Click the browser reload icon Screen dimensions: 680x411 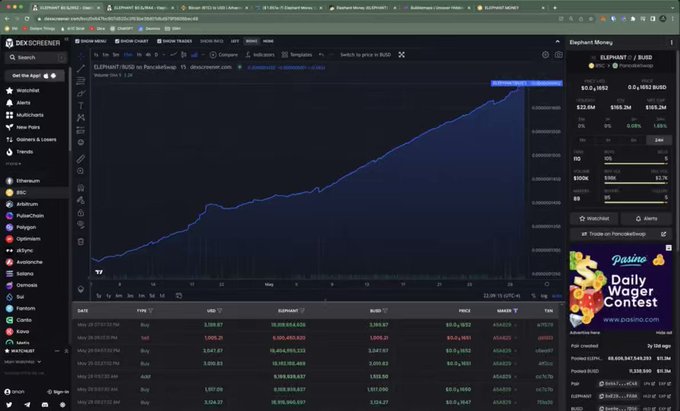(27, 19)
